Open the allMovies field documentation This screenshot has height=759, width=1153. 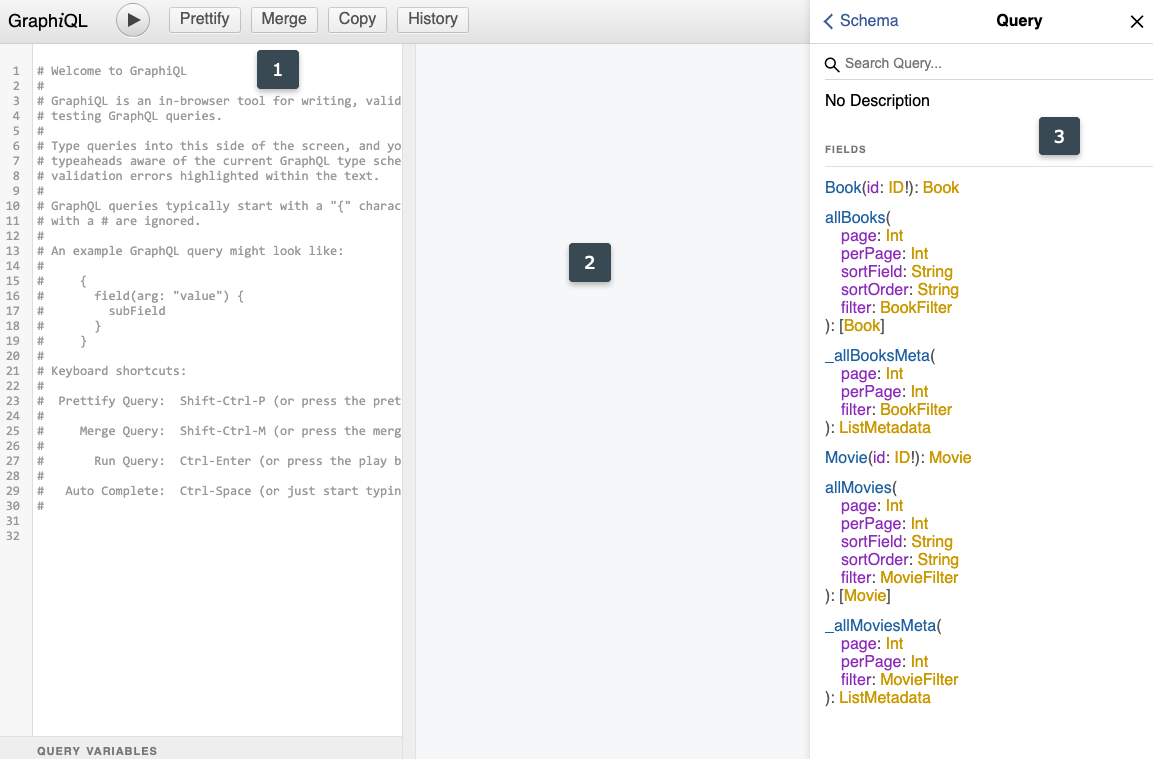click(x=859, y=487)
